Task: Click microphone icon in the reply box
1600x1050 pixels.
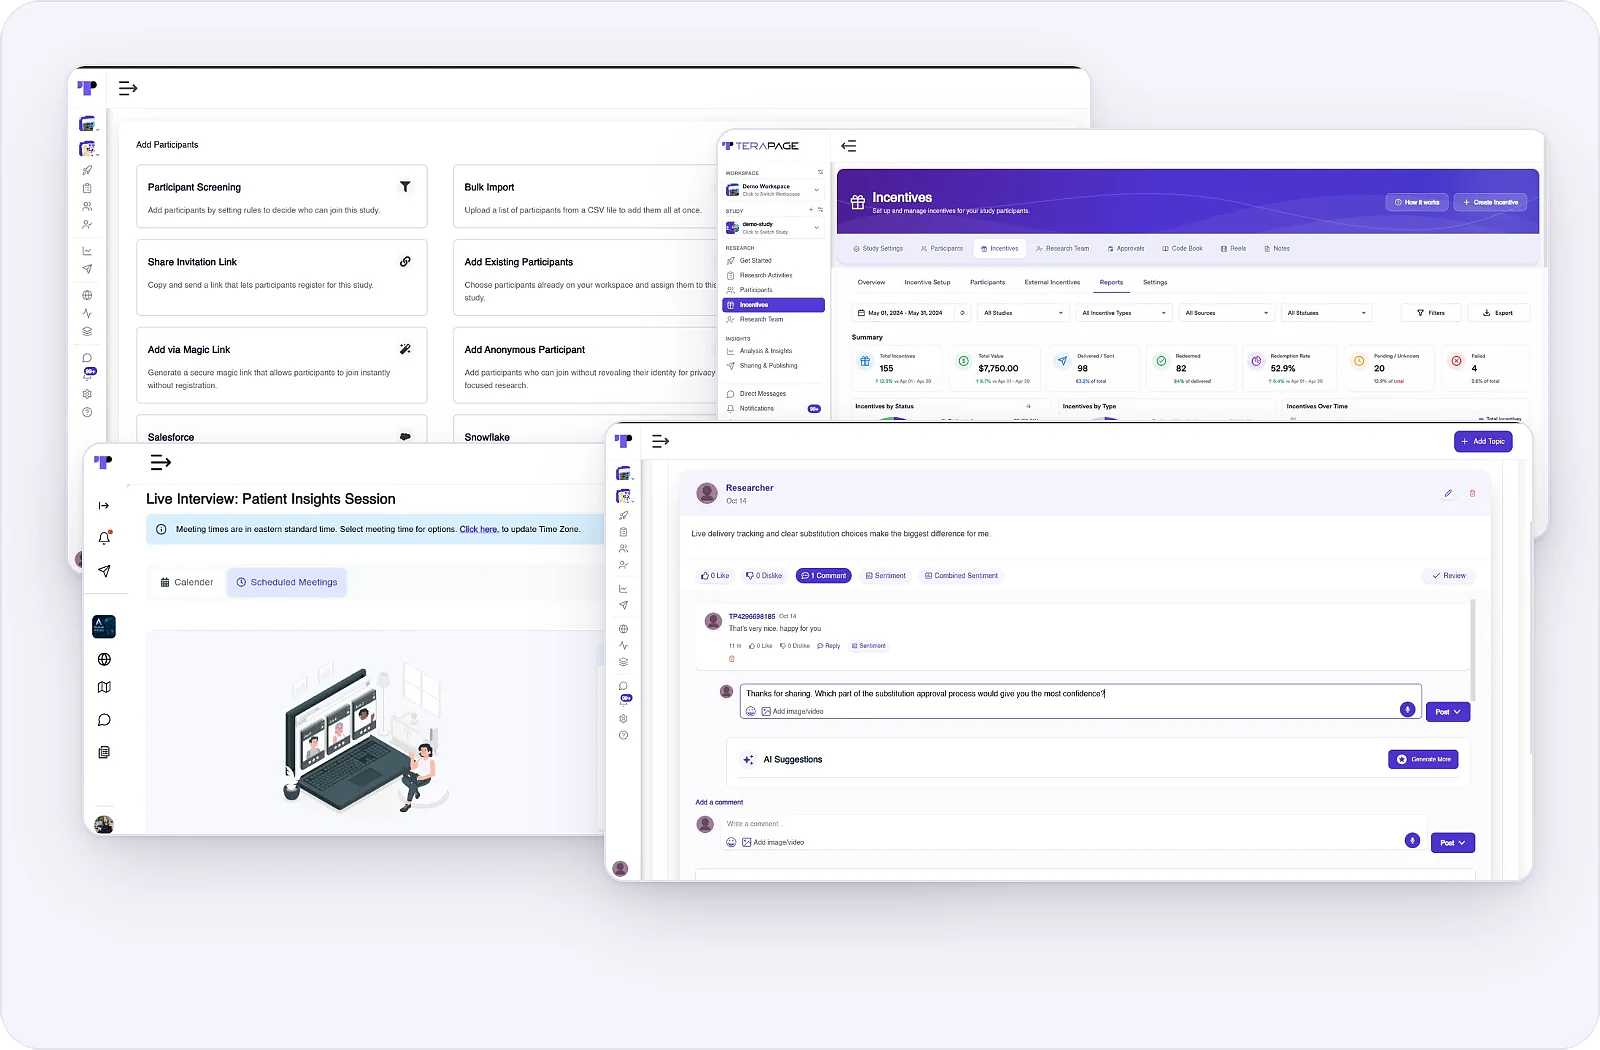Action: pos(1407,709)
